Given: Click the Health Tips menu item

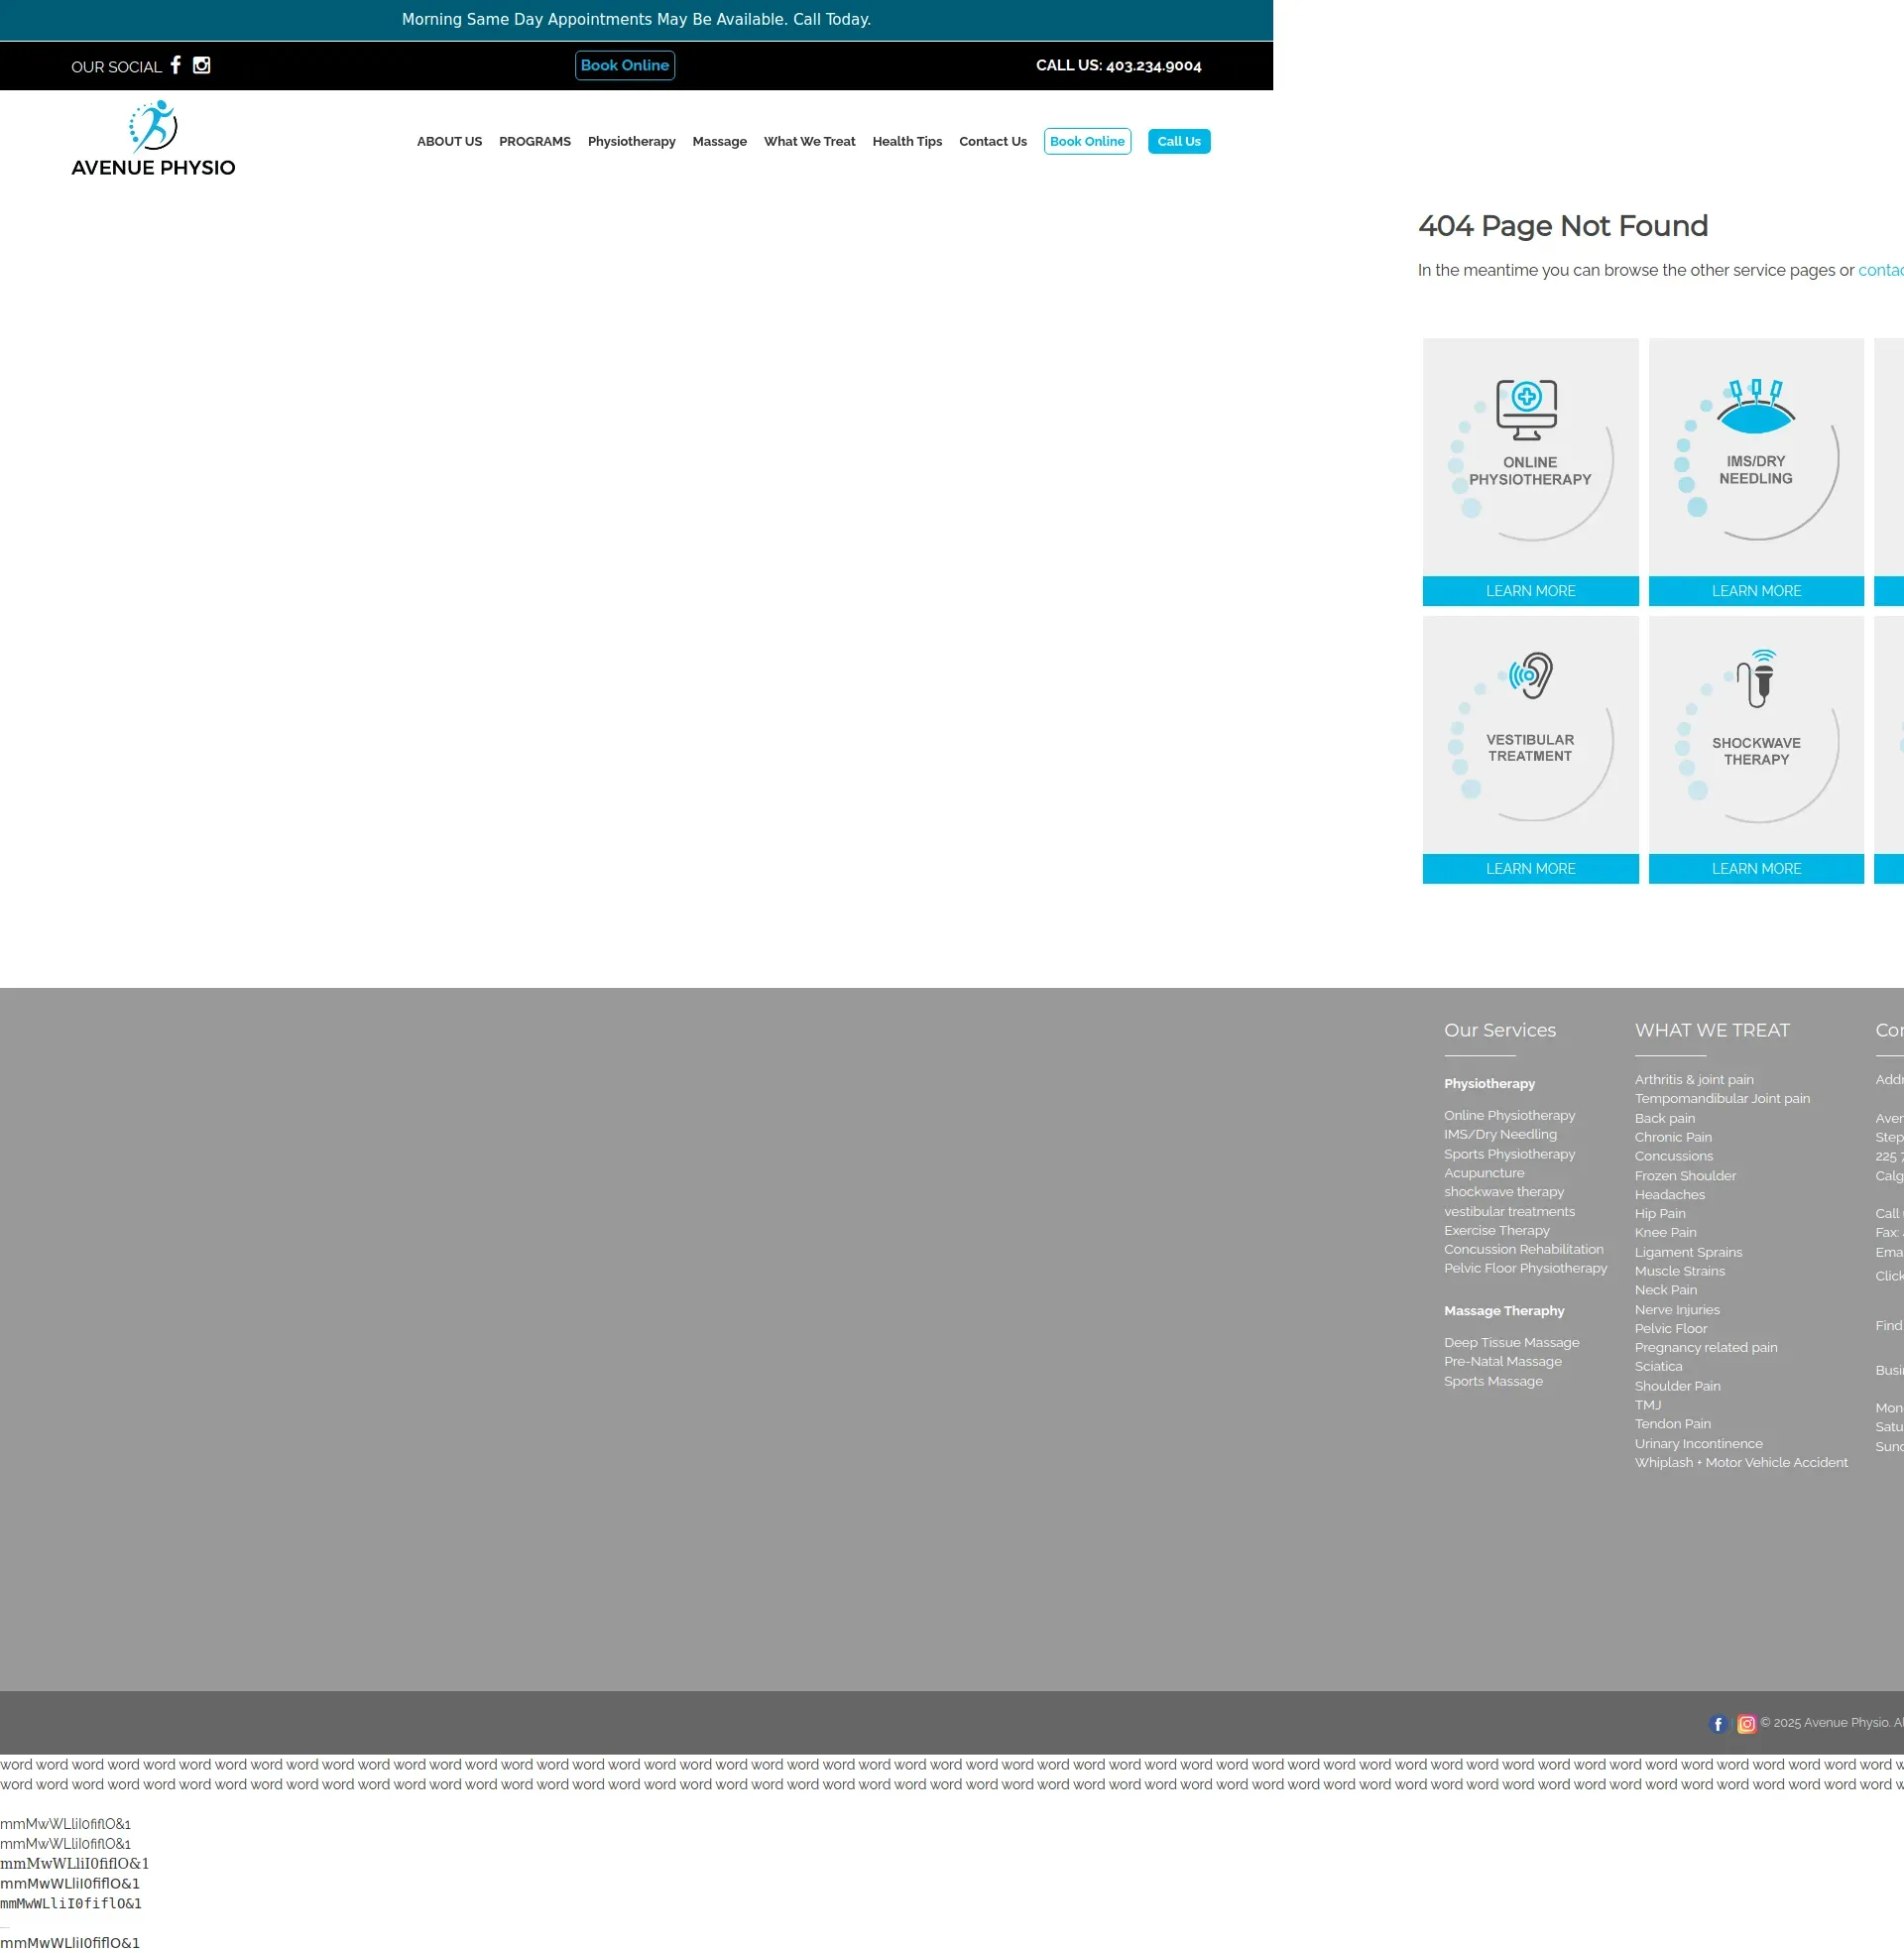Looking at the screenshot, I should pyautogui.click(x=906, y=142).
